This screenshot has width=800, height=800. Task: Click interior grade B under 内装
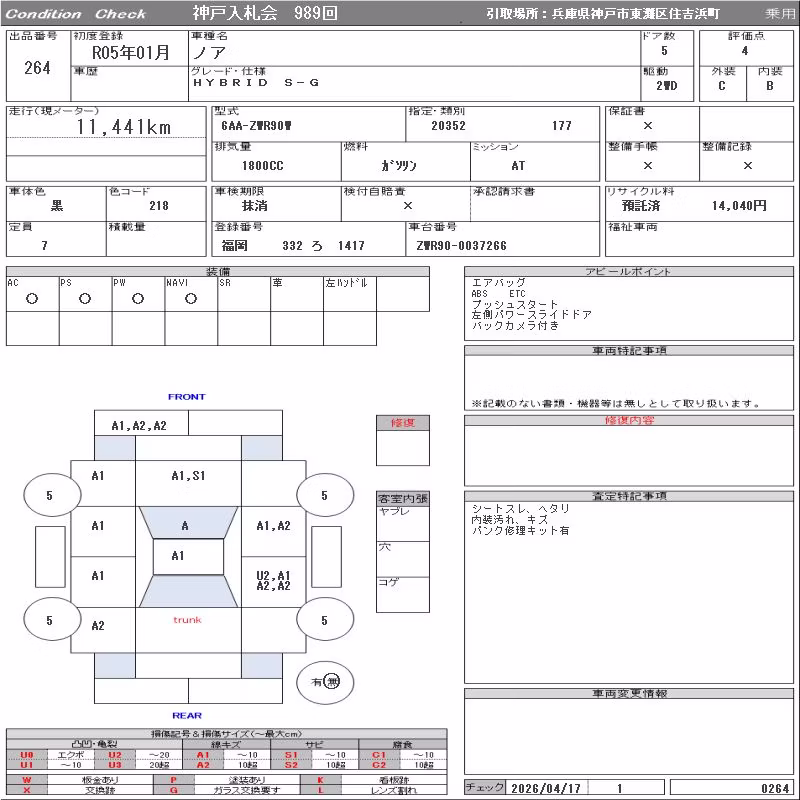[769, 86]
